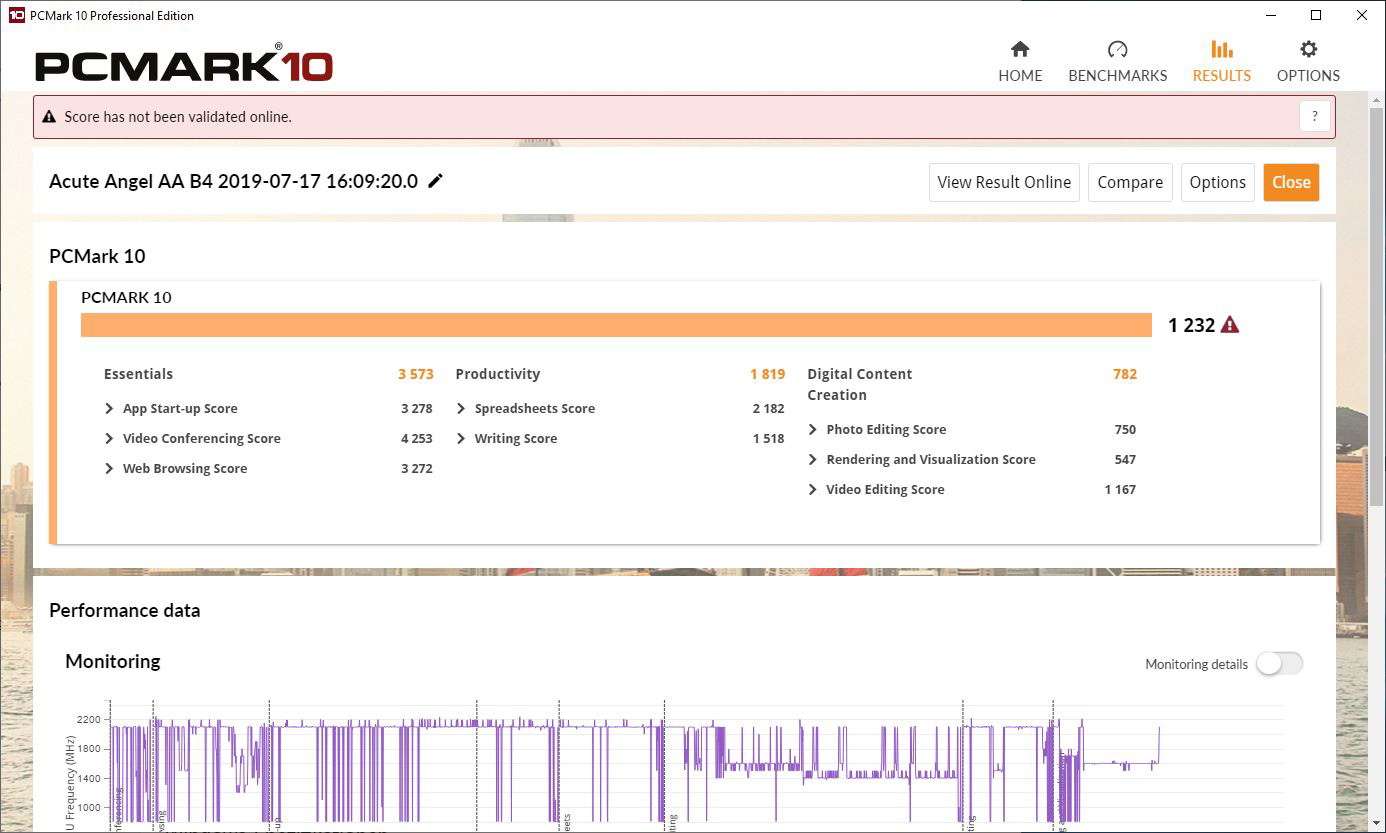Click the PCMark 10 logo
The image size is (1386, 833).
(x=184, y=63)
